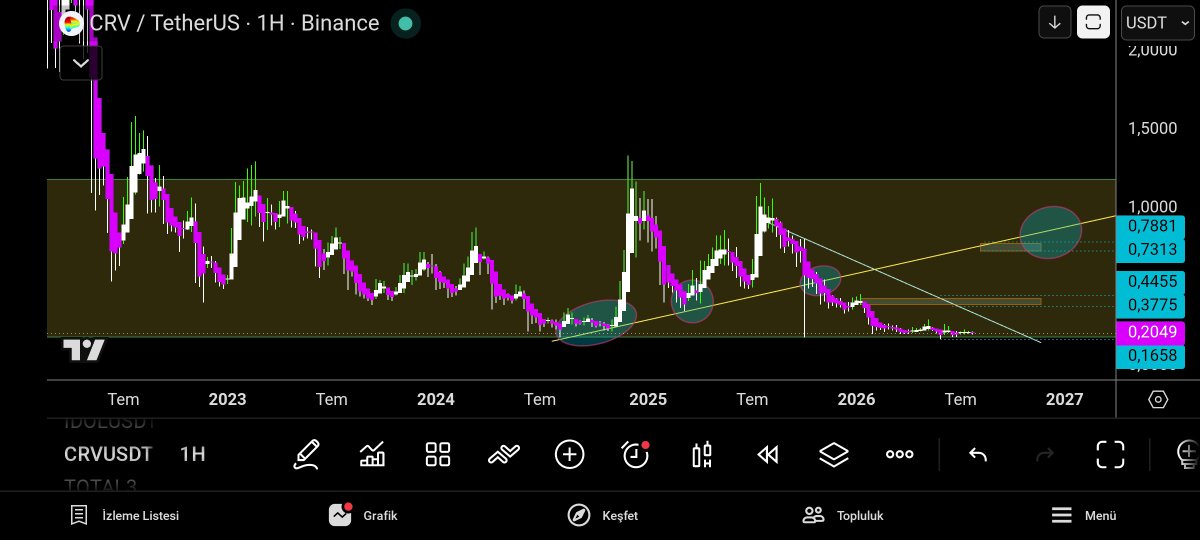
Task: Click the 1,5000 price scale value
Action: [1151, 129]
